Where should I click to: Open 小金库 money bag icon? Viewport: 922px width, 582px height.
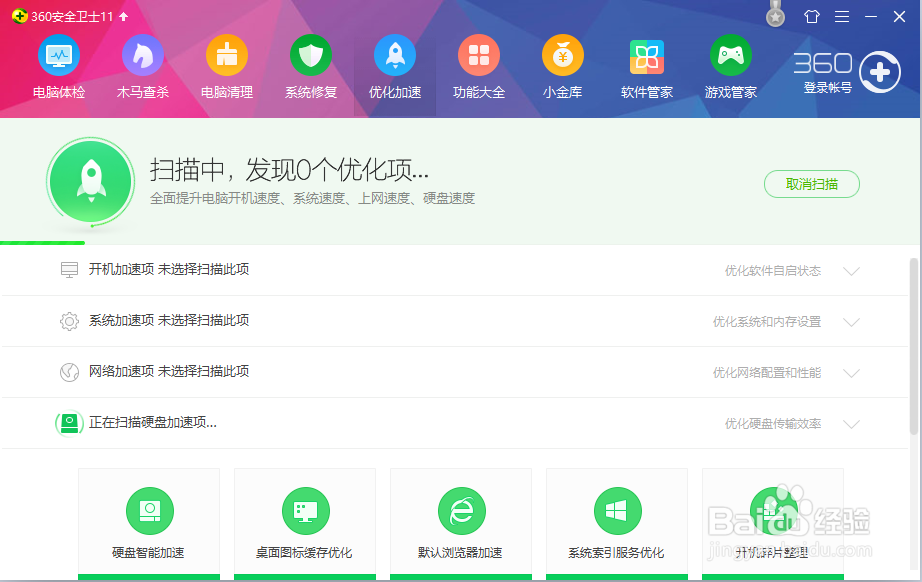click(563, 55)
